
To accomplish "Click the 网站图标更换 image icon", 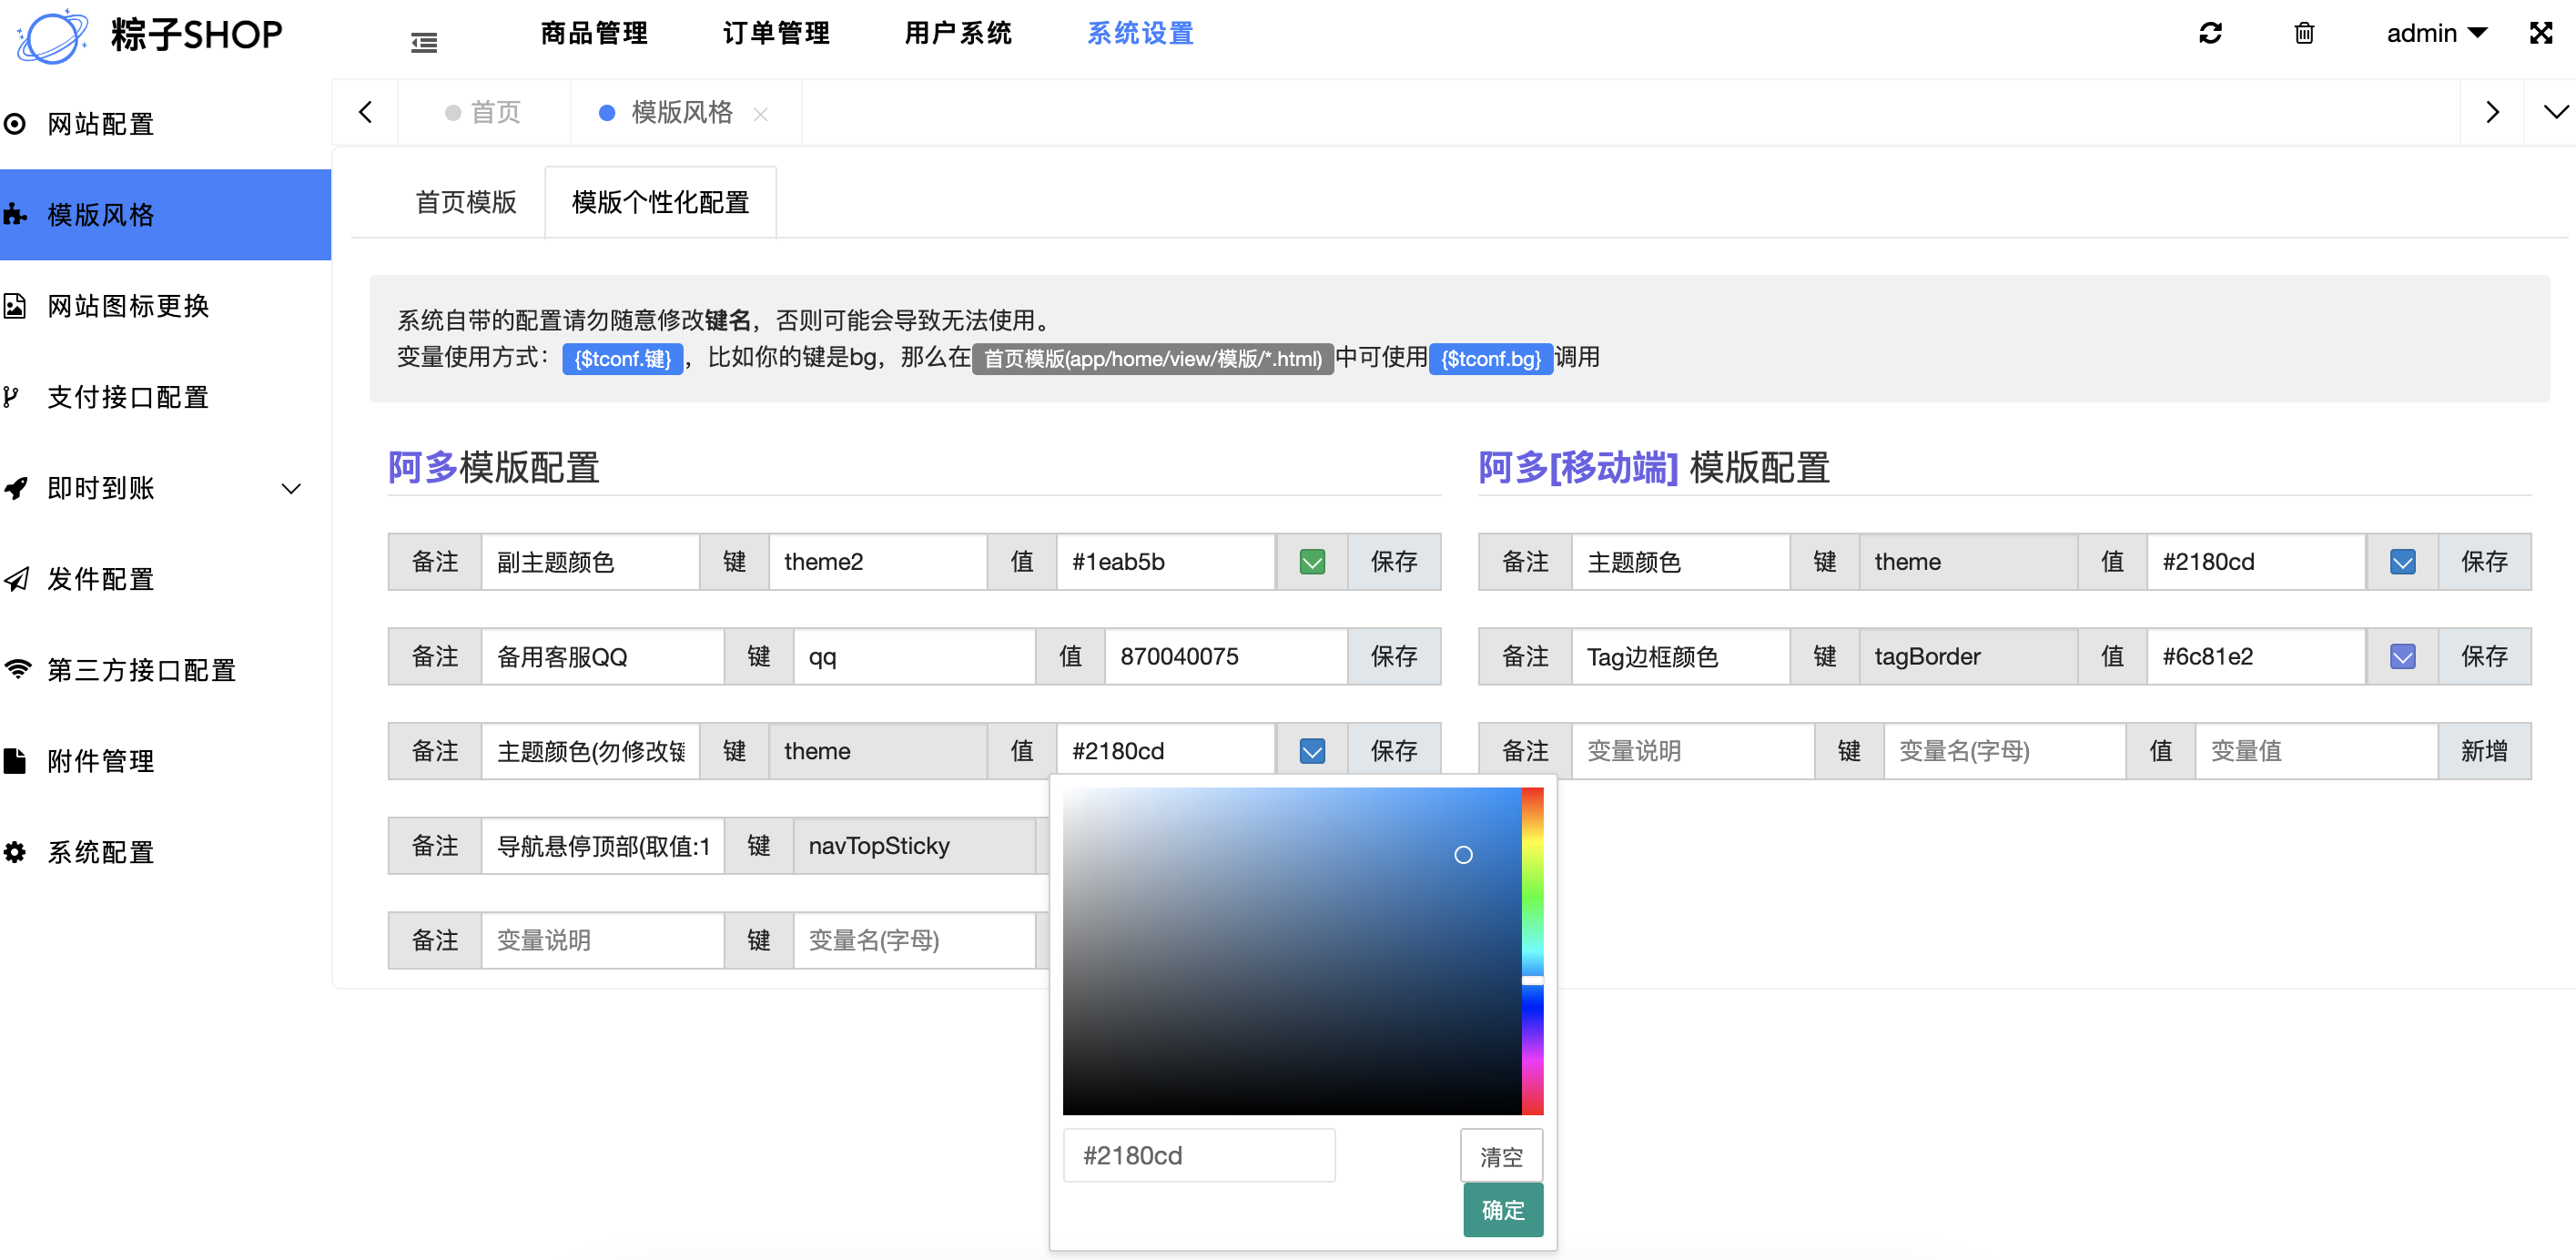I will pyautogui.click(x=15, y=306).
